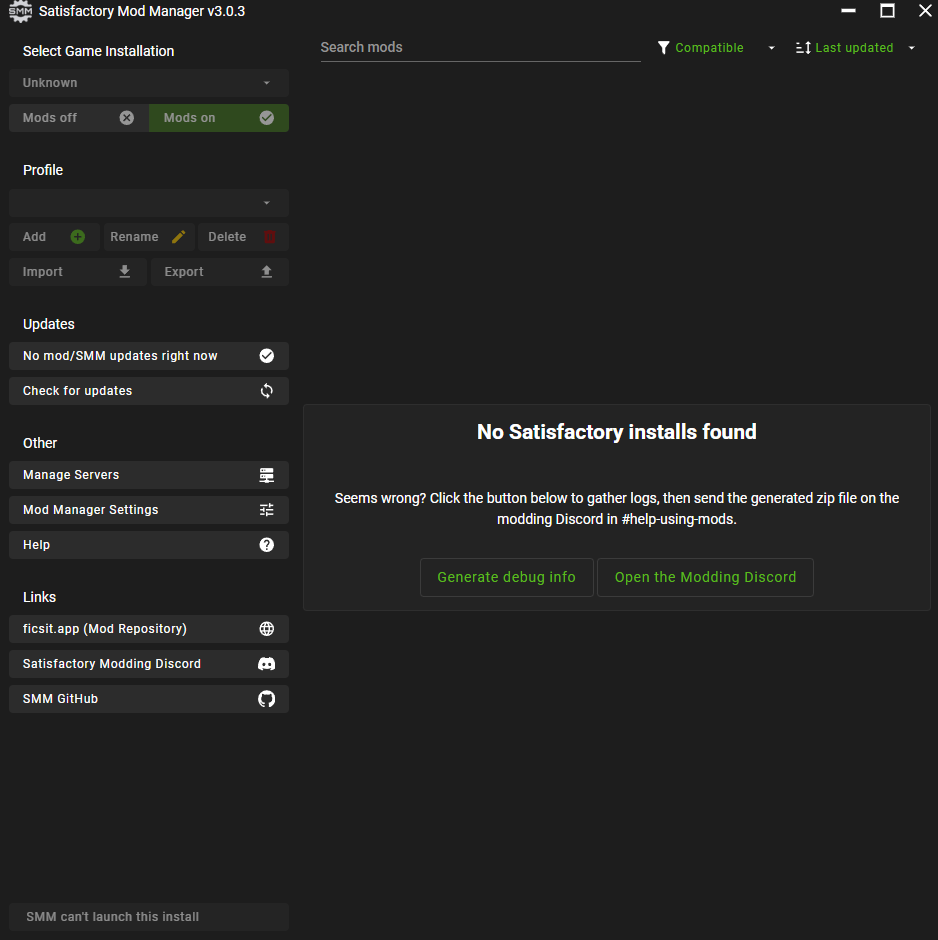Image resolution: width=938 pixels, height=940 pixels.
Task: Click the green plus icon next to Add
Action: 77,237
